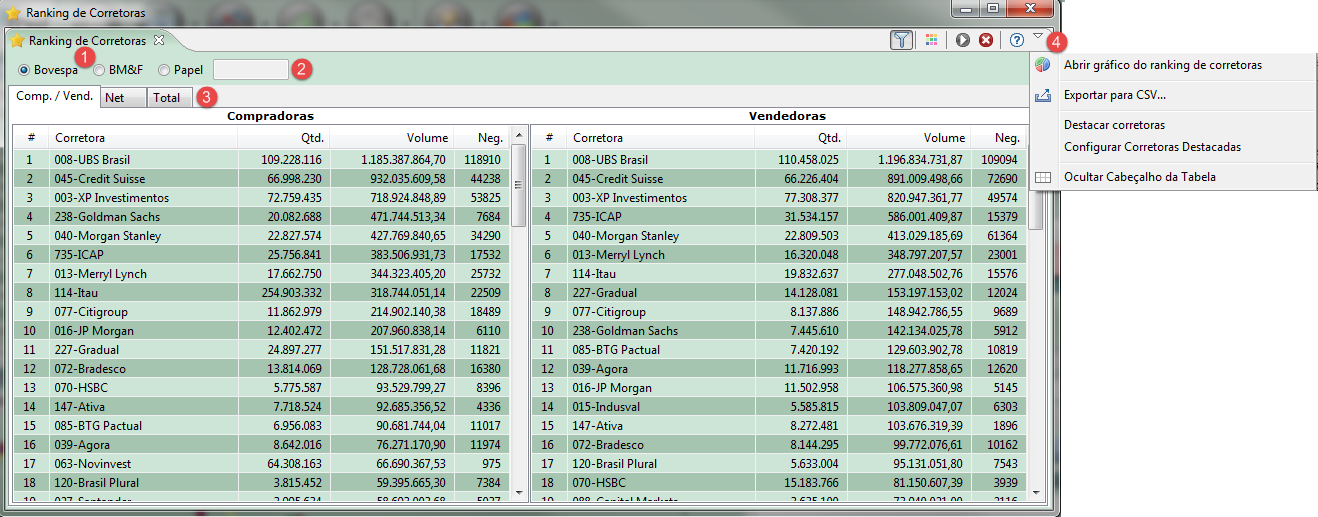The image size is (1318, 517).
Task: Click the star icon in window title bar
Action: pos(14,13)
